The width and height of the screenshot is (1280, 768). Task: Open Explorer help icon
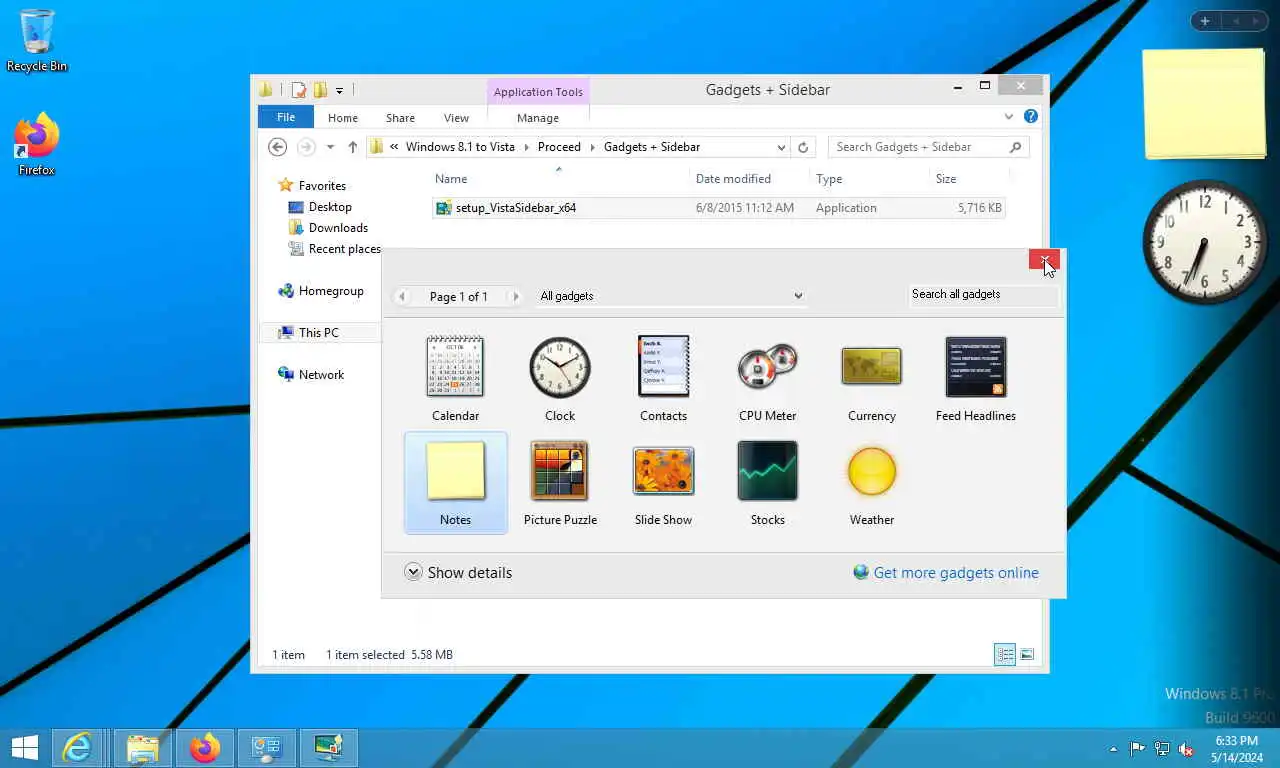click(x=1031, y=117)
